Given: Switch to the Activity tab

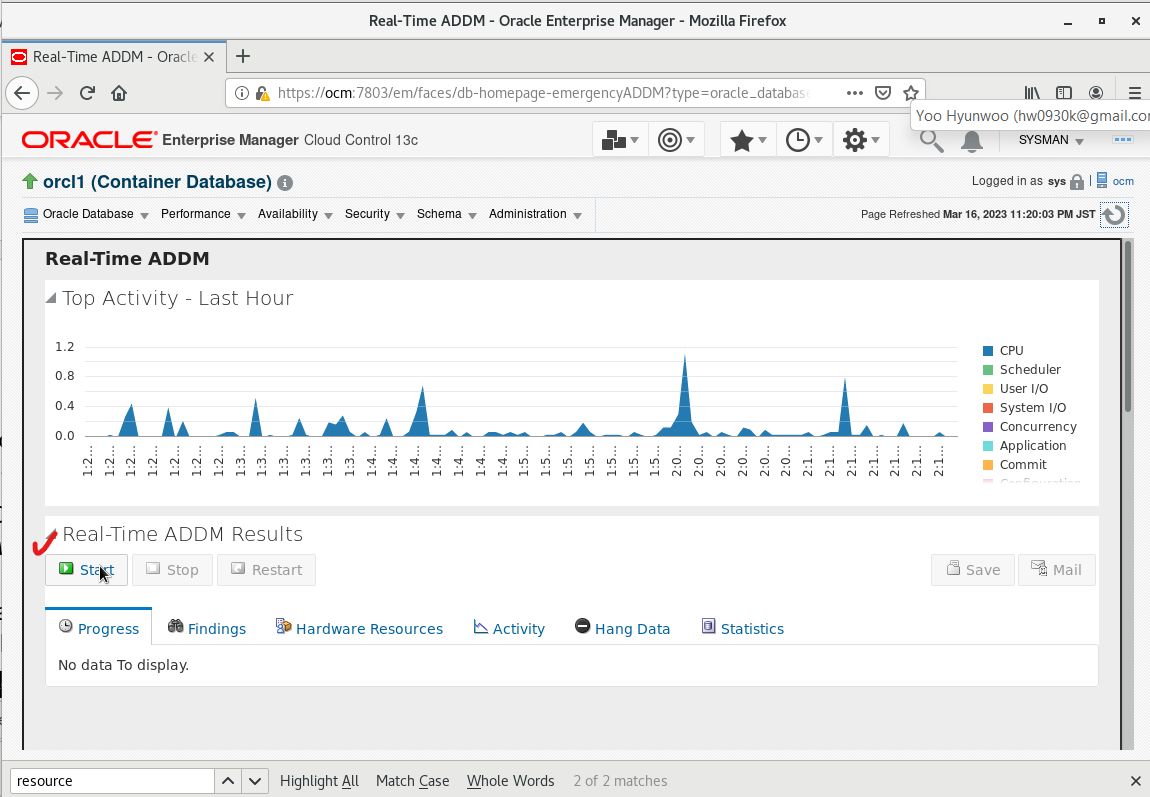Looking at the screenshot, I should (509, 628).
